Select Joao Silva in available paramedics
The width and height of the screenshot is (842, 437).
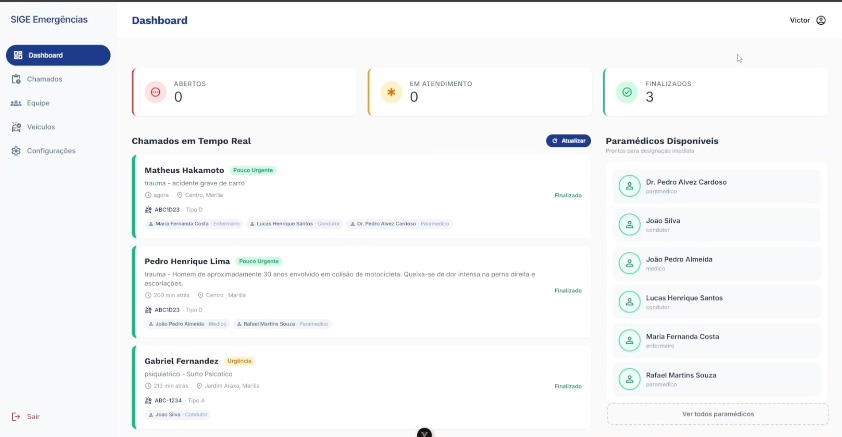[717, 225]
